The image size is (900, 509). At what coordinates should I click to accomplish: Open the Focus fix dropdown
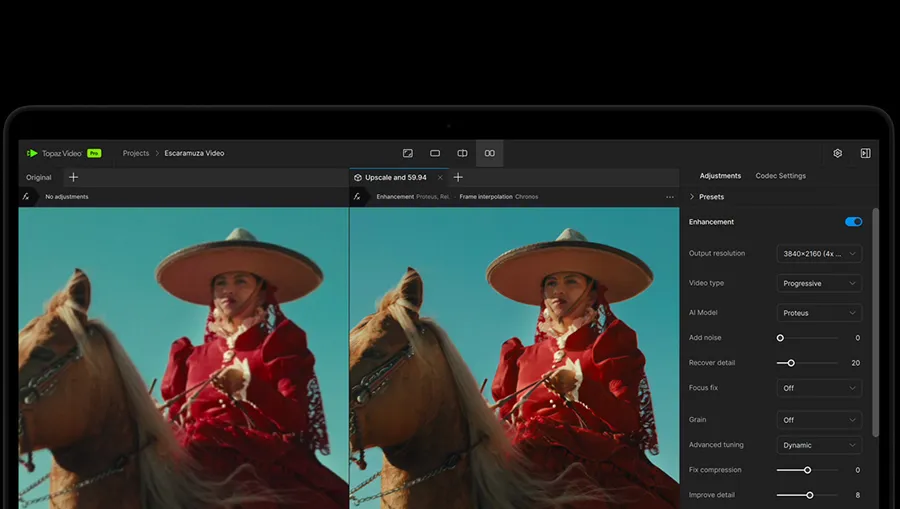tap(819, 388)
